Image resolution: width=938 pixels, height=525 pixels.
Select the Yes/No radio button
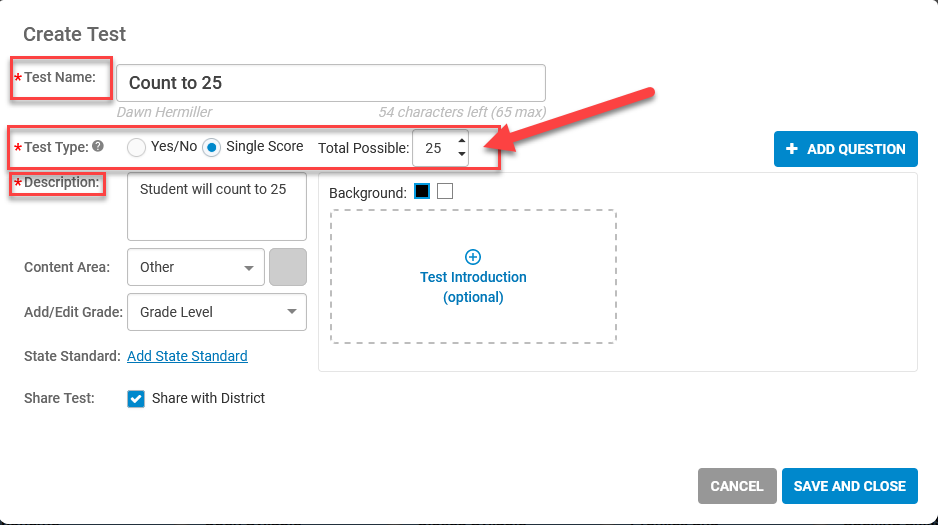coord(136,147)
